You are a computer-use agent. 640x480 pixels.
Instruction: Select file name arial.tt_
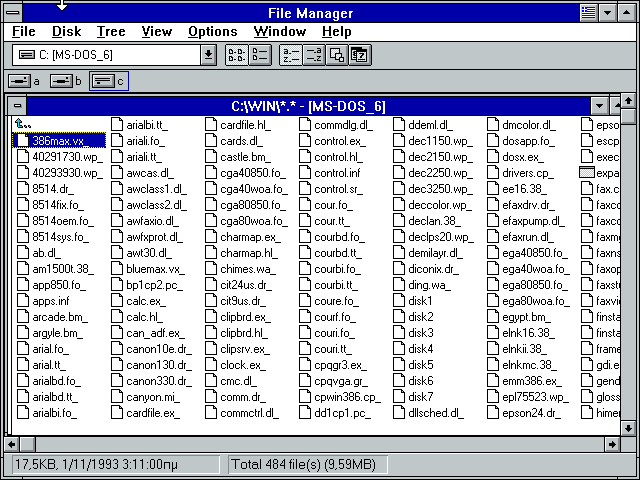[49, 365]
